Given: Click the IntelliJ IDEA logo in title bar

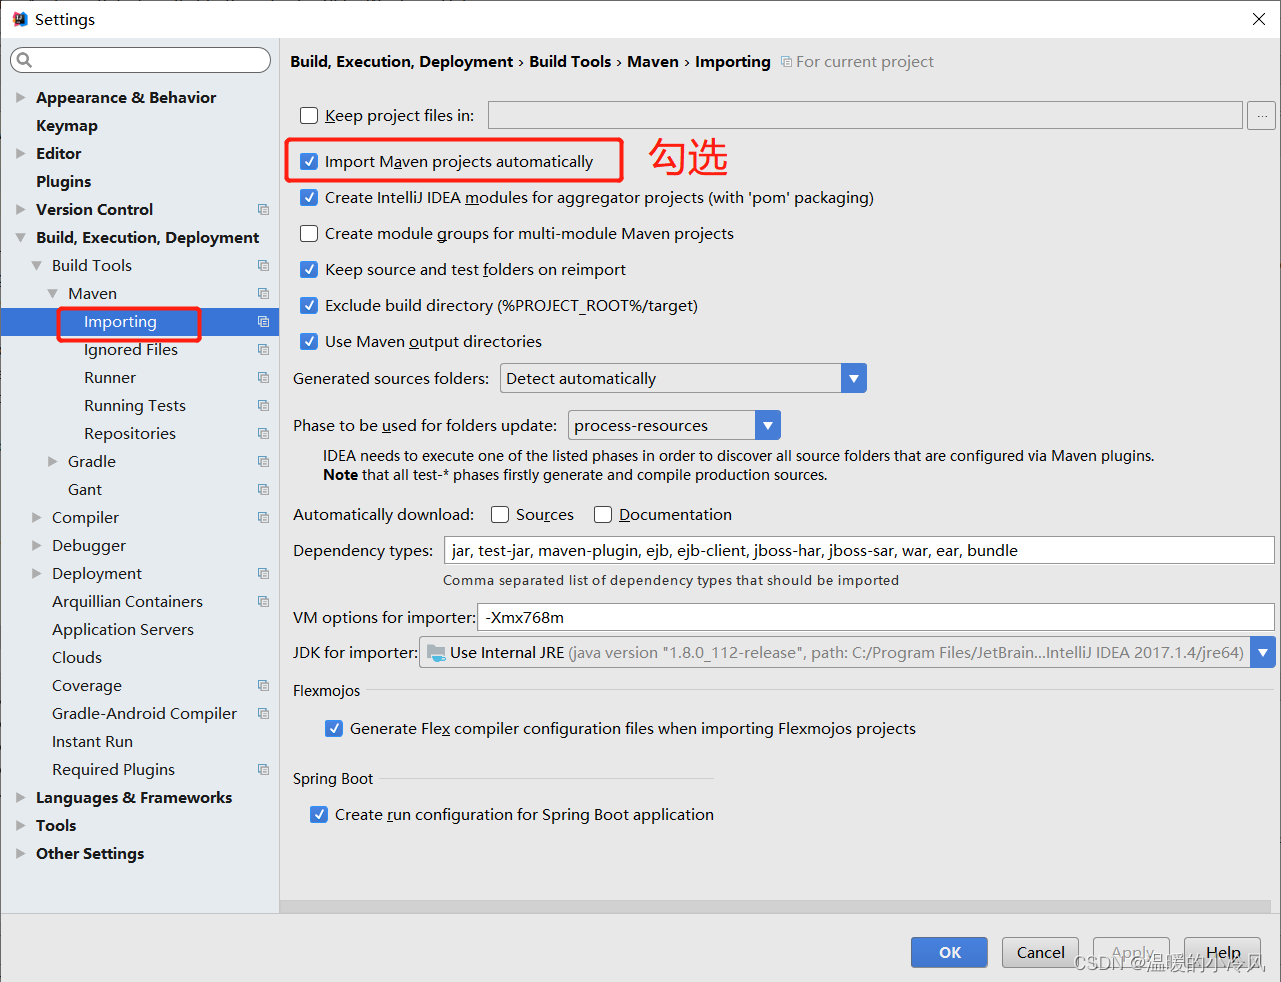Looking at the screenshot, I should click(x=19, y=19).
